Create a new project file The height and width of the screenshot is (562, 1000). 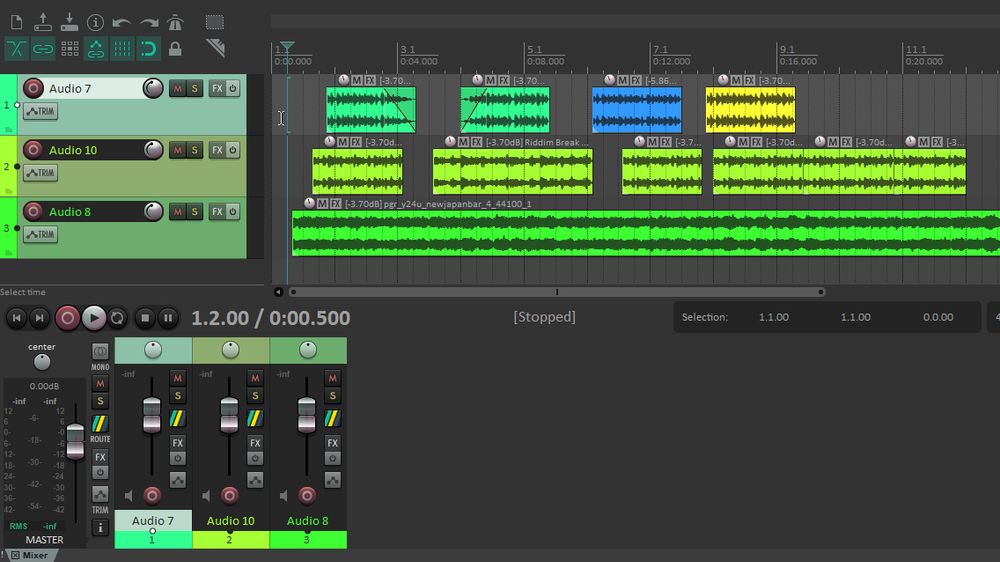pos(17,22)
